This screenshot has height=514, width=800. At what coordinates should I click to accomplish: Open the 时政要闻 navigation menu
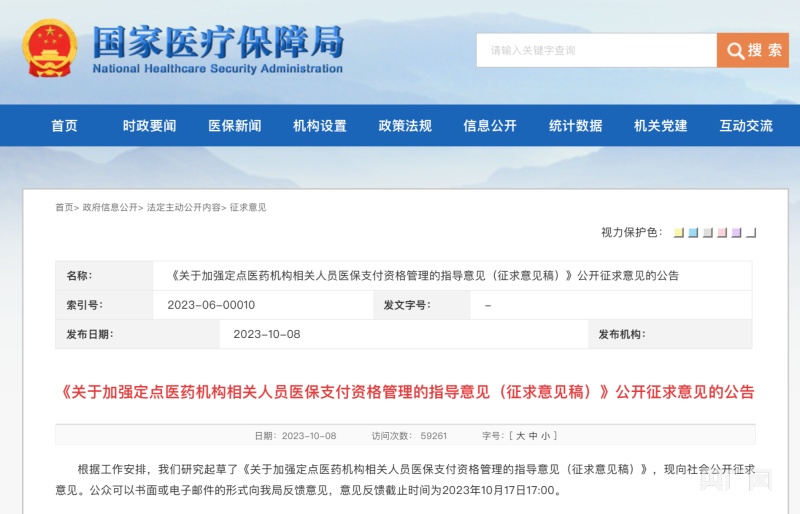(x=149, y=126)
